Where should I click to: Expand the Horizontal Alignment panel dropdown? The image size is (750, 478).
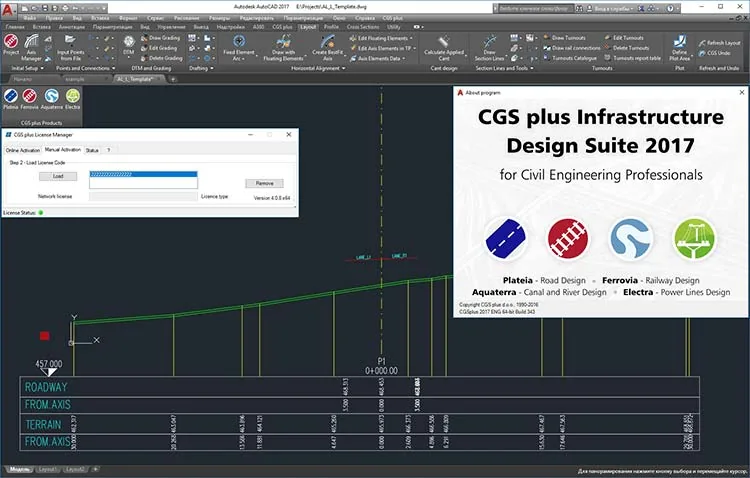pyautogui.click(x=318, y=68)
